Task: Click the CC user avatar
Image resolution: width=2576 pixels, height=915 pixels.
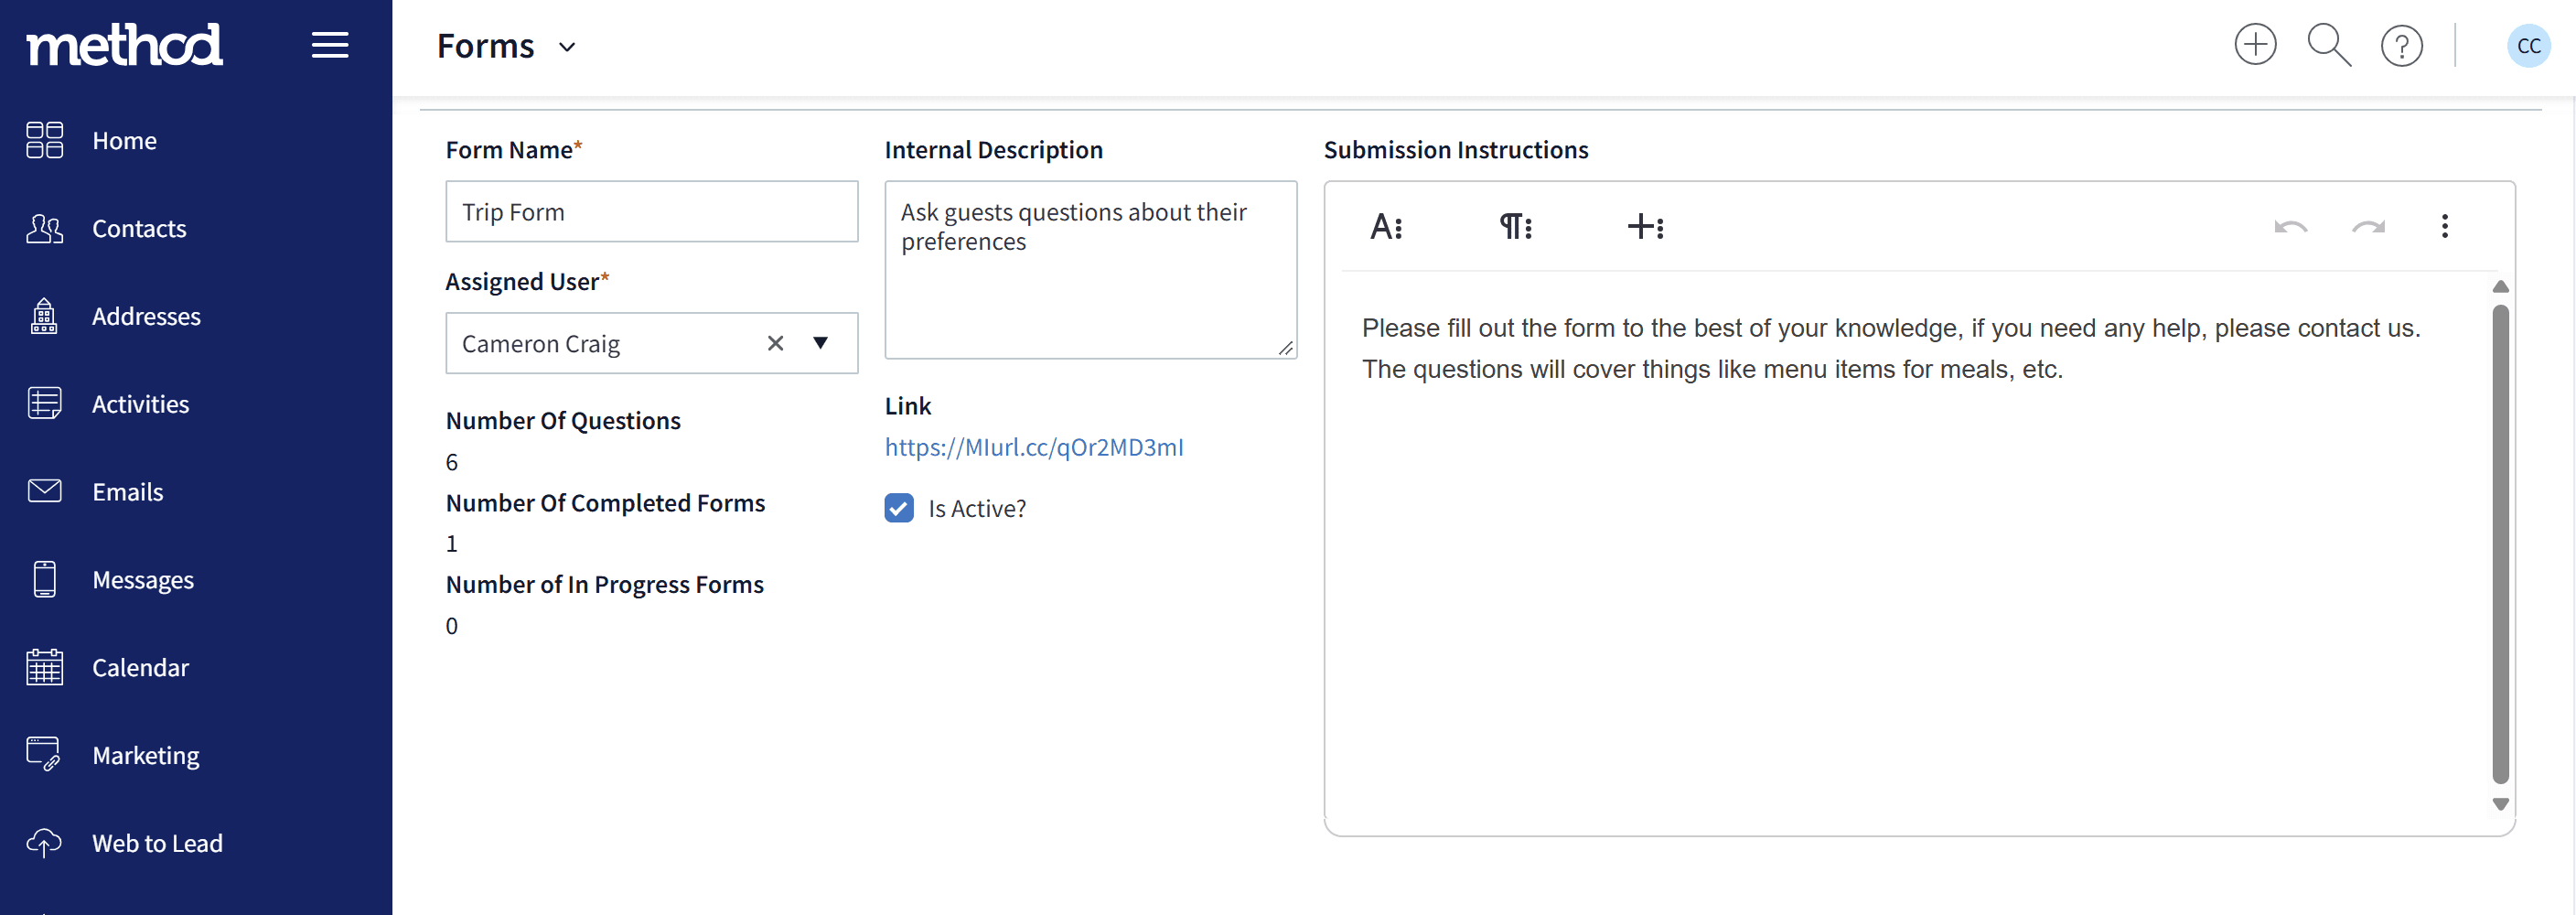Action: [x=2528, y=46]
